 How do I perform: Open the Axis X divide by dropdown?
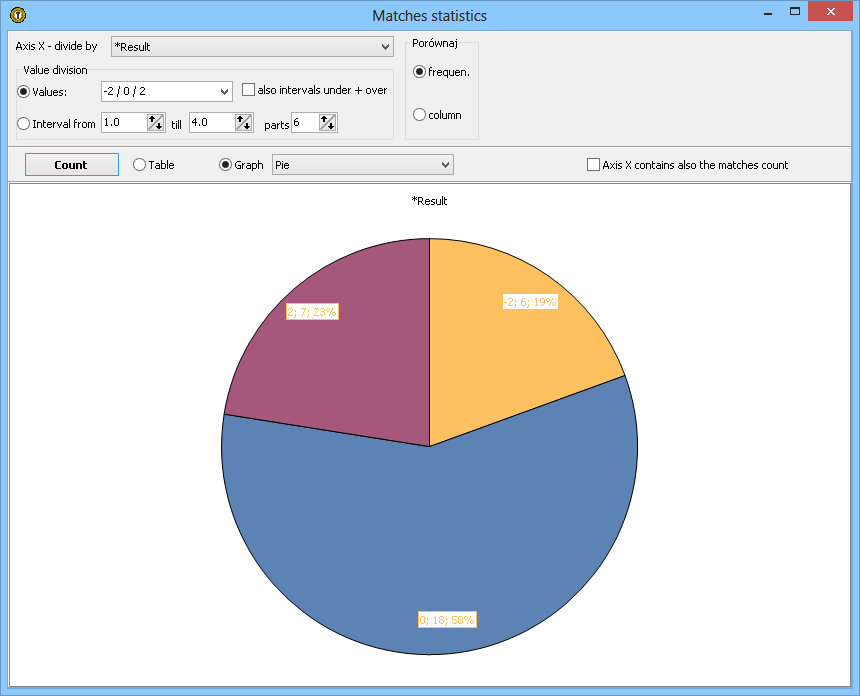386,47
